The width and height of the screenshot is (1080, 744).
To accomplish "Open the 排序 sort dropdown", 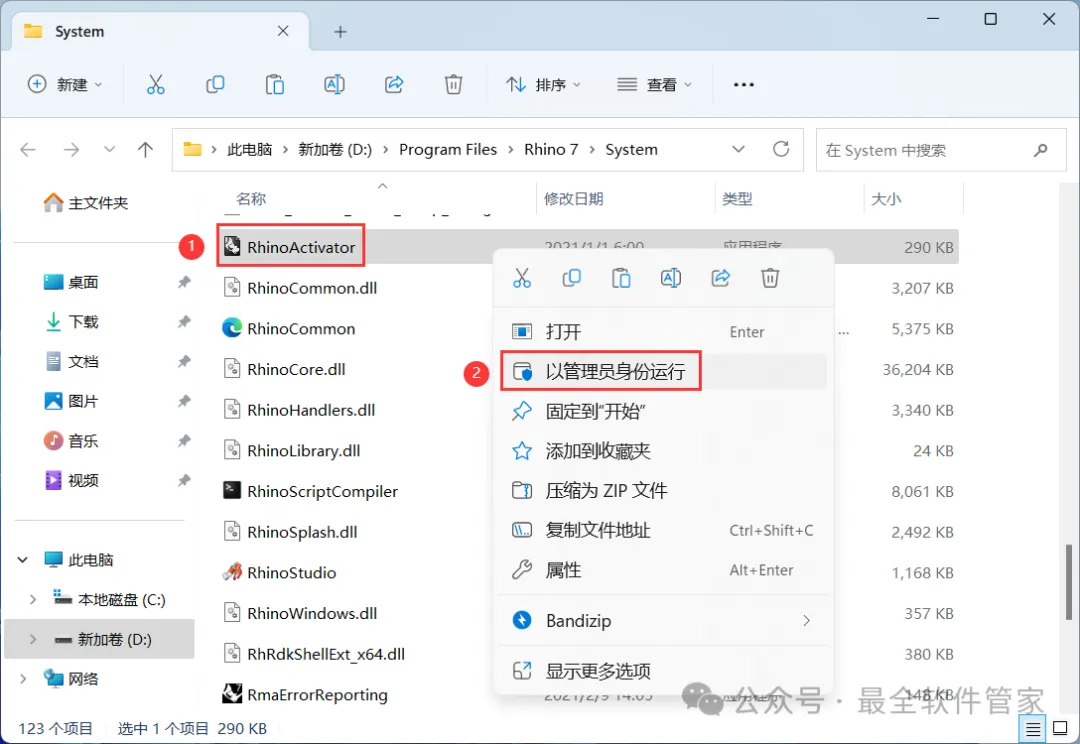I will [543, 85].
